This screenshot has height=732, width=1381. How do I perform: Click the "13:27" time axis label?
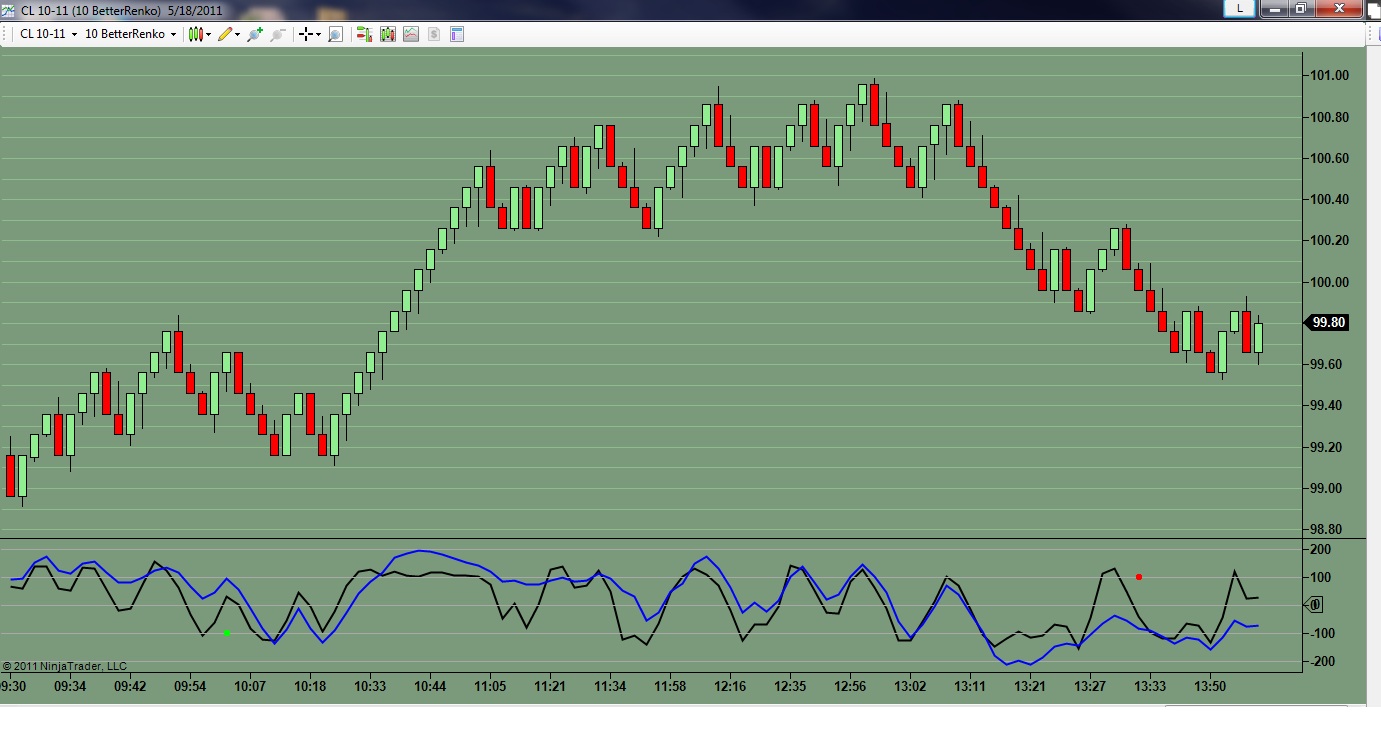(1090, 687)
